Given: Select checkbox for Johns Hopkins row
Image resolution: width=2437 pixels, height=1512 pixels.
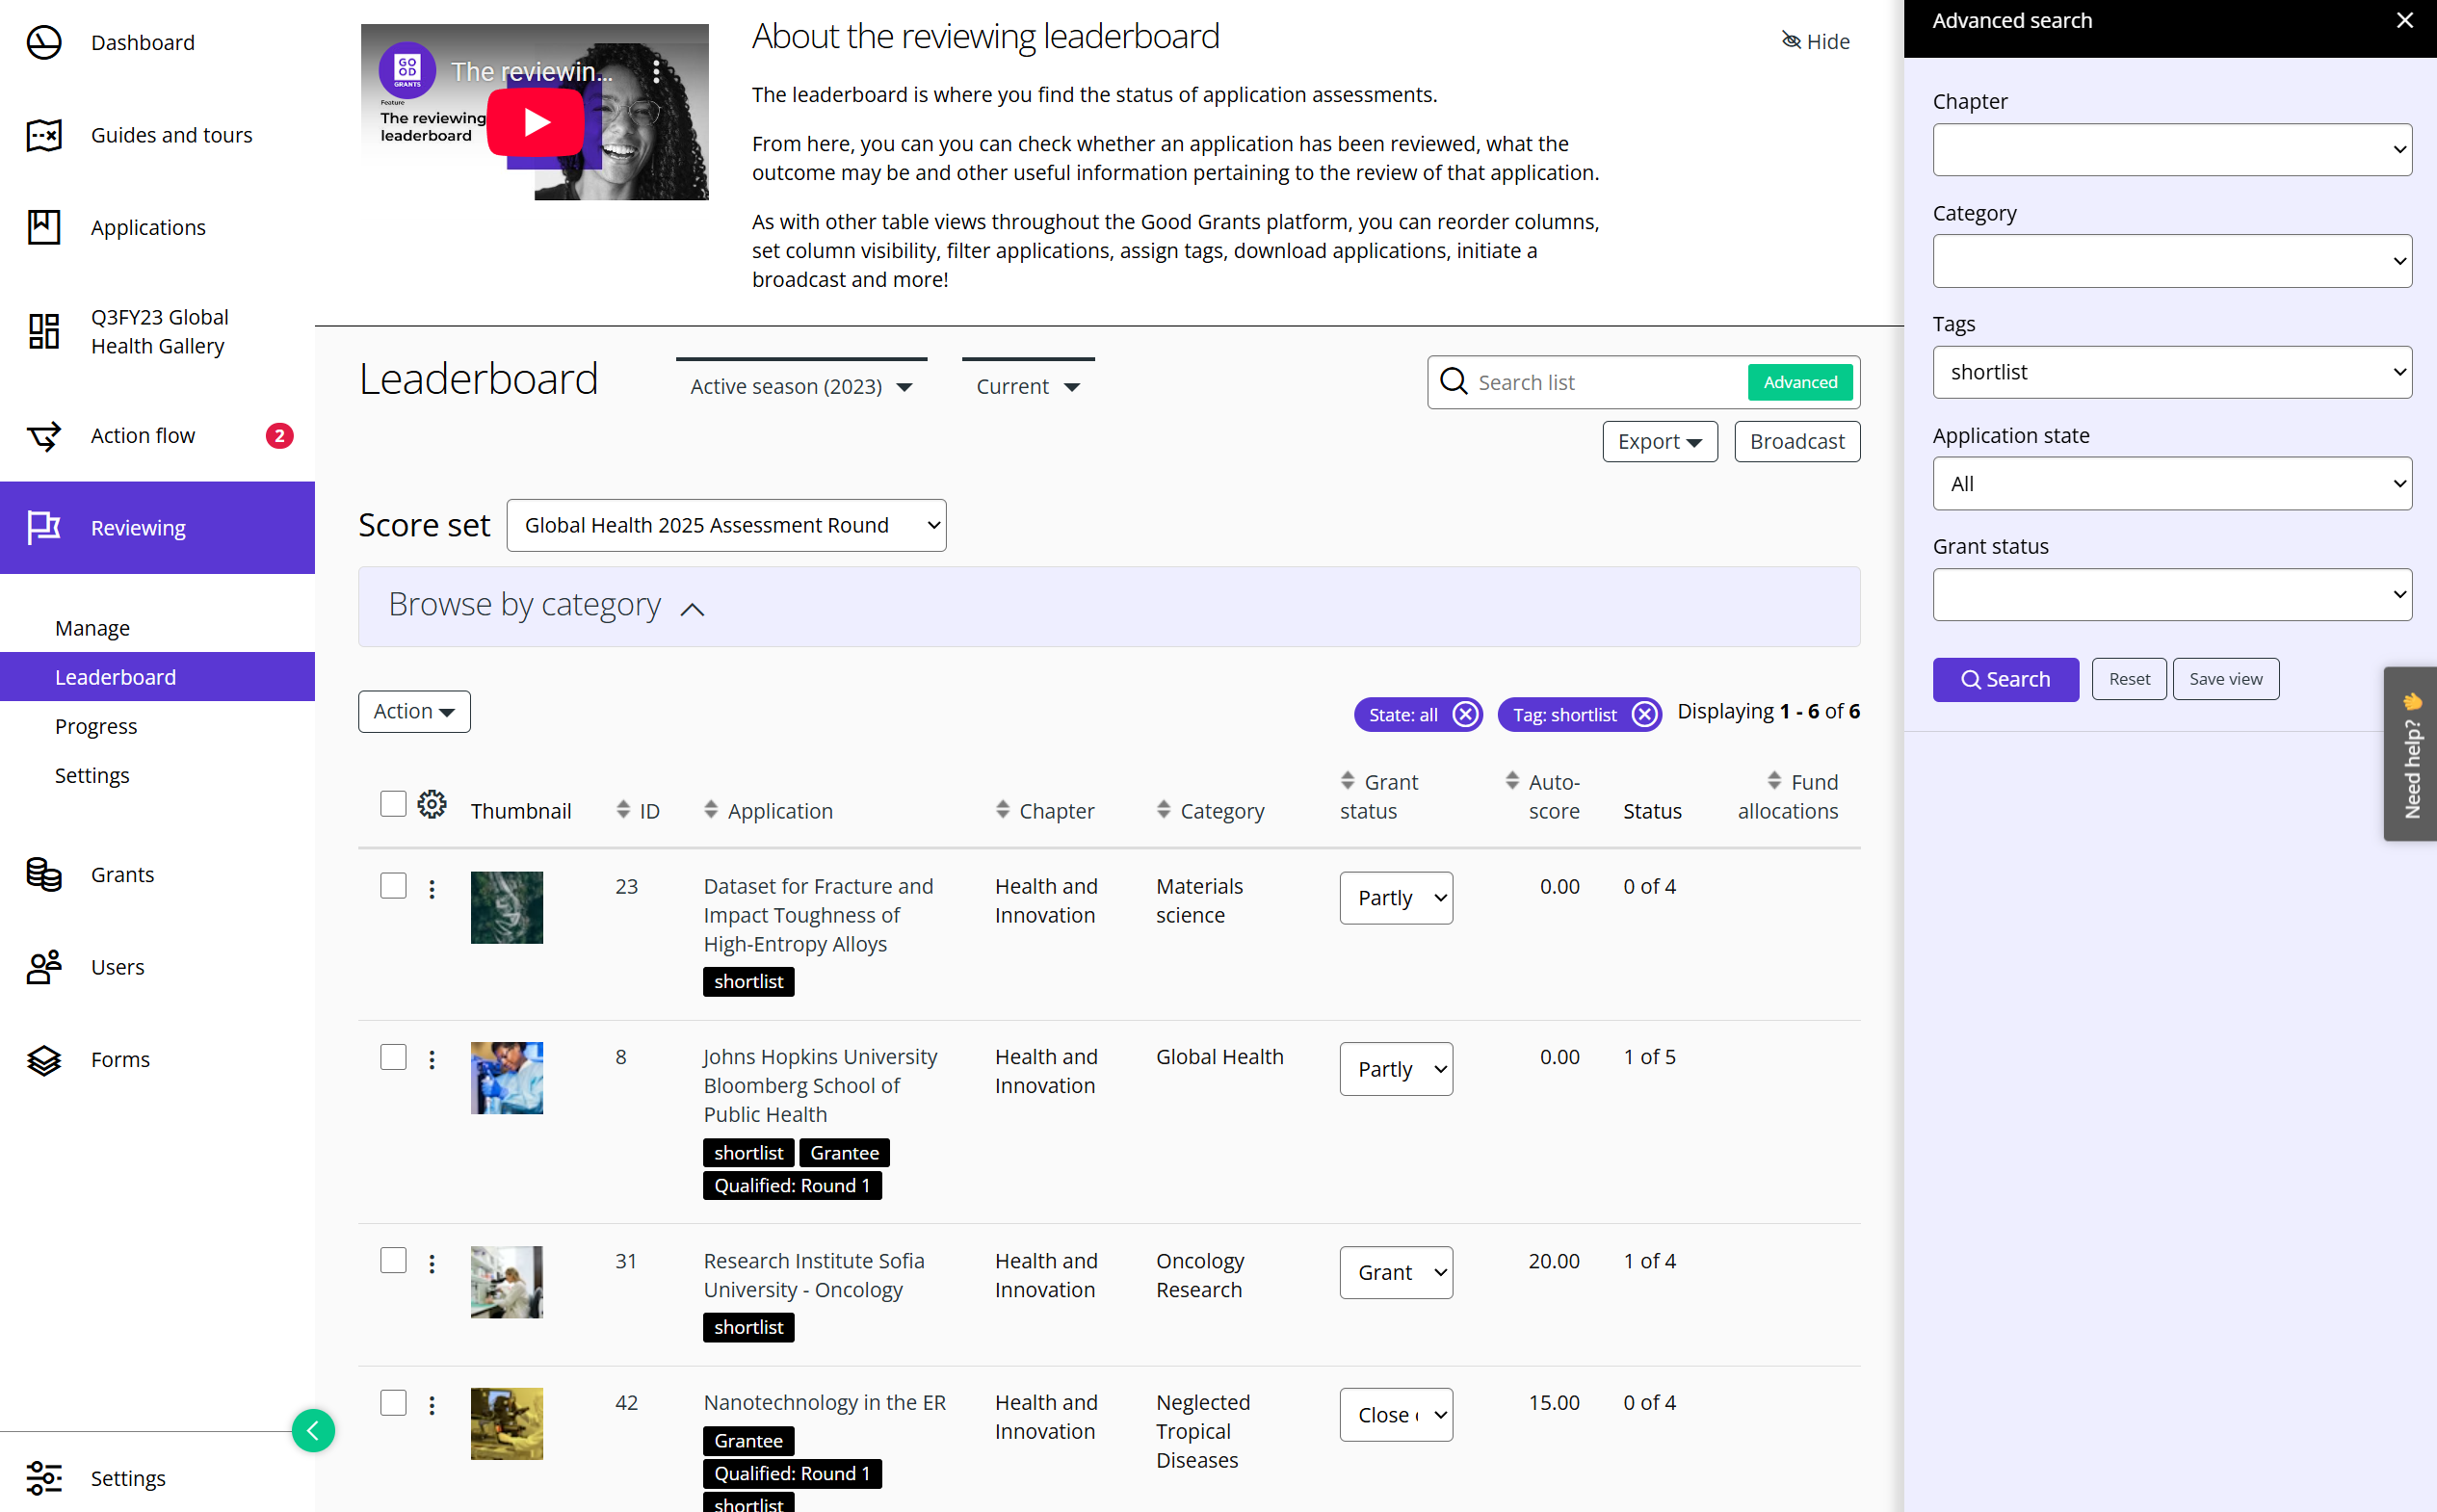Looking at the screenshot, I should click(x=393, y=1057).
